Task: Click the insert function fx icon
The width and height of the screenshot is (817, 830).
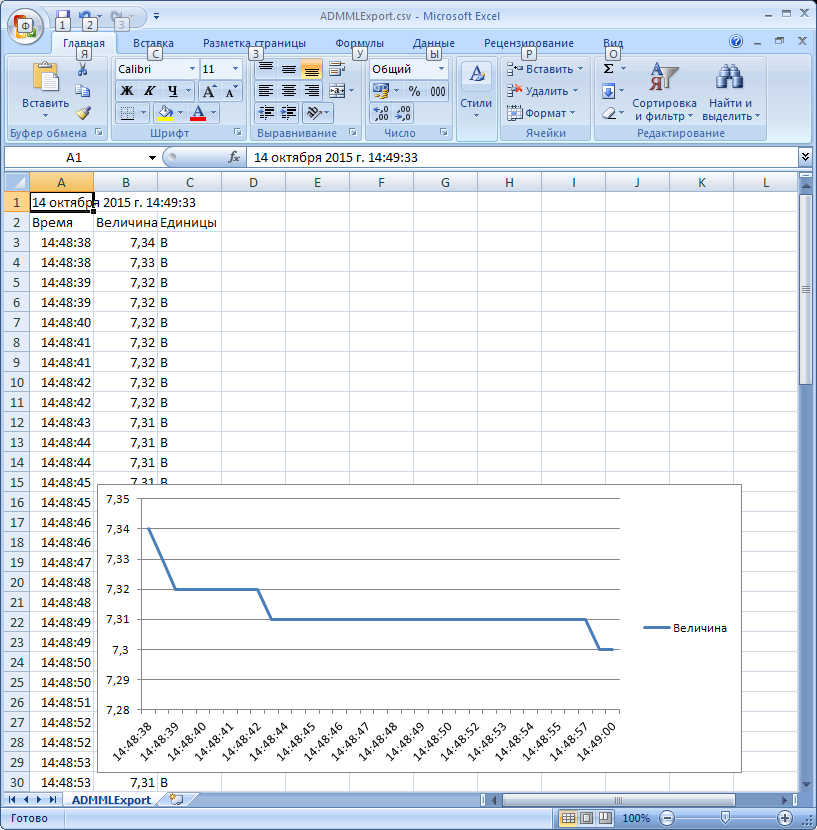Action: [x=234, y=158]
